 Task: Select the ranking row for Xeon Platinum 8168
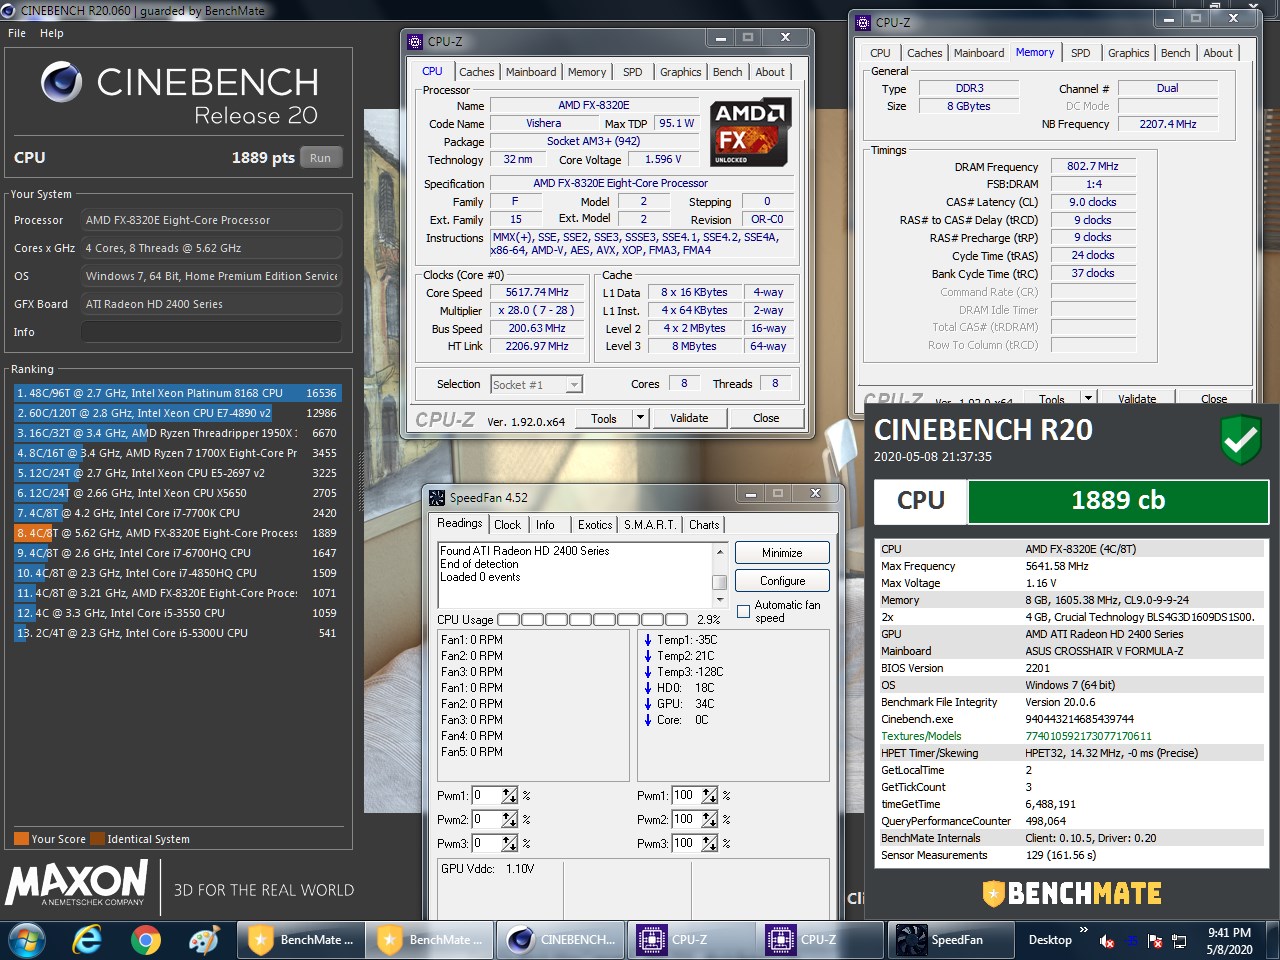177,393
